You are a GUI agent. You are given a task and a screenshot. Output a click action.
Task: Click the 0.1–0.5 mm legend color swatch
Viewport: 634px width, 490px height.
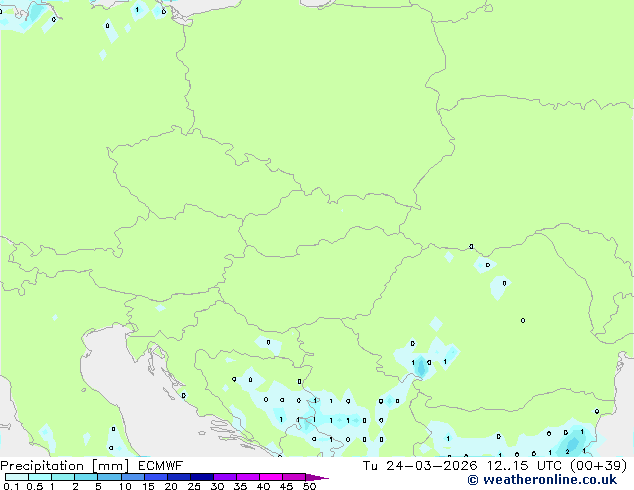point(17,477)
